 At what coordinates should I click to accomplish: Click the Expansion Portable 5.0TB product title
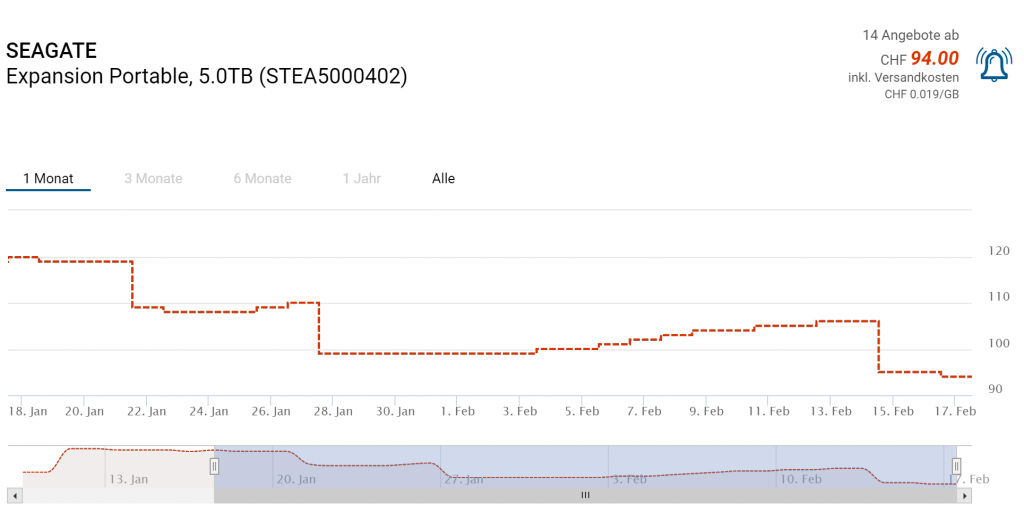point(206,77)
